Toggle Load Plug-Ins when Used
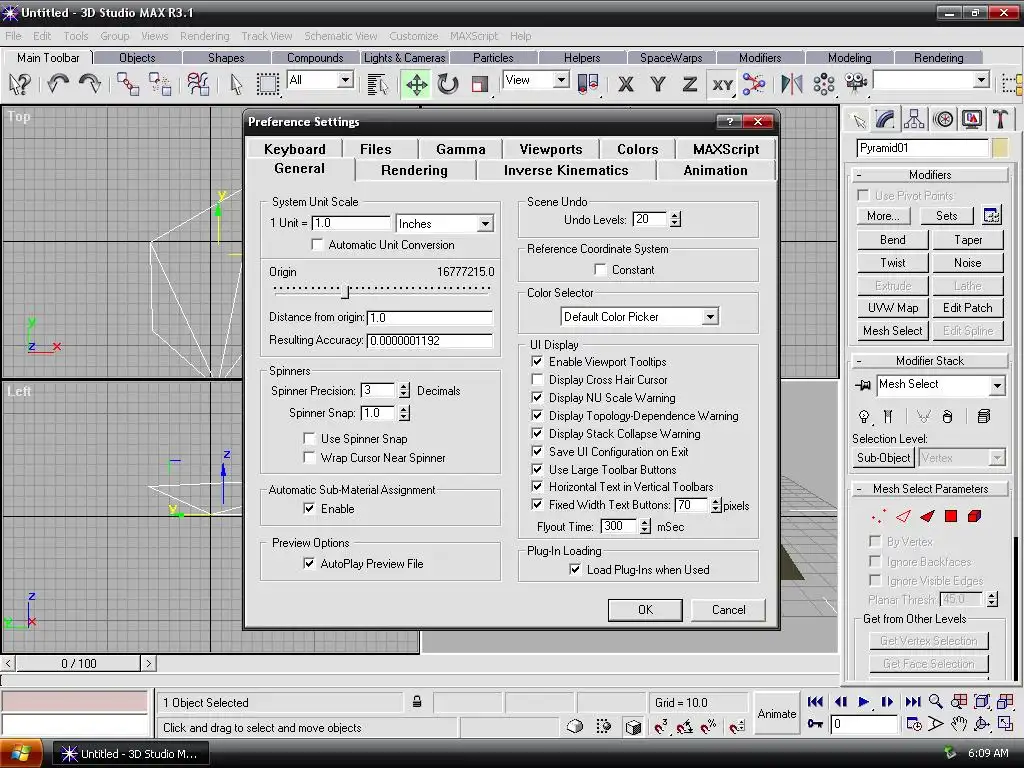This screenshot has height=768, width=1024. (575, 569)
